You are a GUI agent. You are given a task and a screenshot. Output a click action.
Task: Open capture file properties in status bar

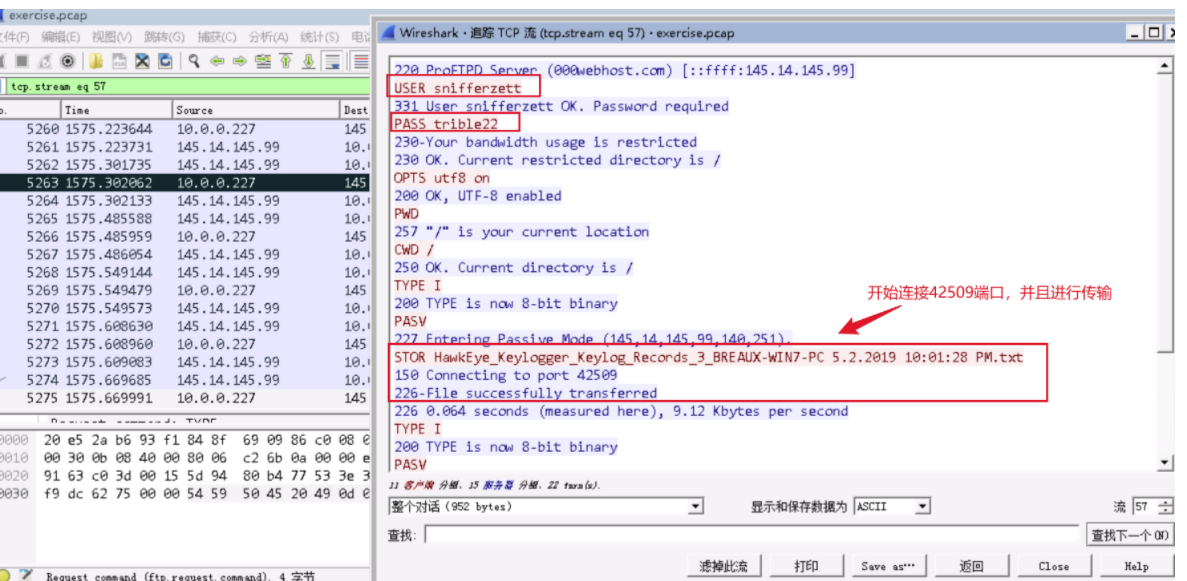28,575
